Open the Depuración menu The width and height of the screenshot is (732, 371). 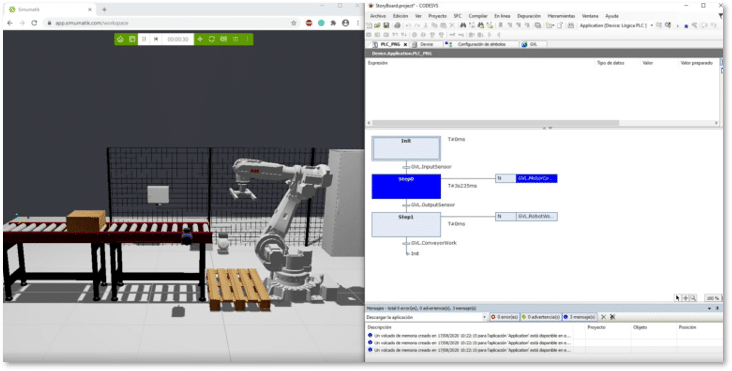pyautogui.click(x=529, y=16)
